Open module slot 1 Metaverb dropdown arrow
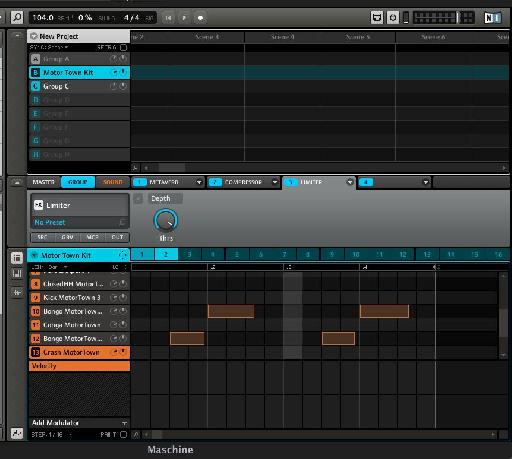Screen dimensions: 512x459 click(199, 182)
